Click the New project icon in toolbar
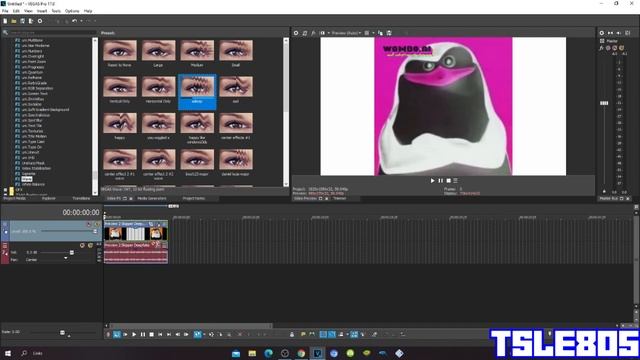This screenshot has height=360, width=640. point(5,21)
